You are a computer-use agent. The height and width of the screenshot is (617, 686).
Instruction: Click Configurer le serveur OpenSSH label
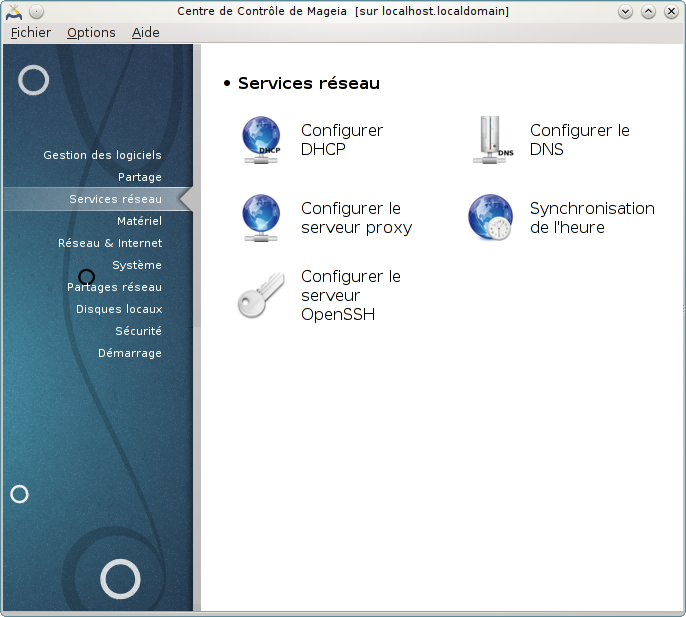(350, 295)
